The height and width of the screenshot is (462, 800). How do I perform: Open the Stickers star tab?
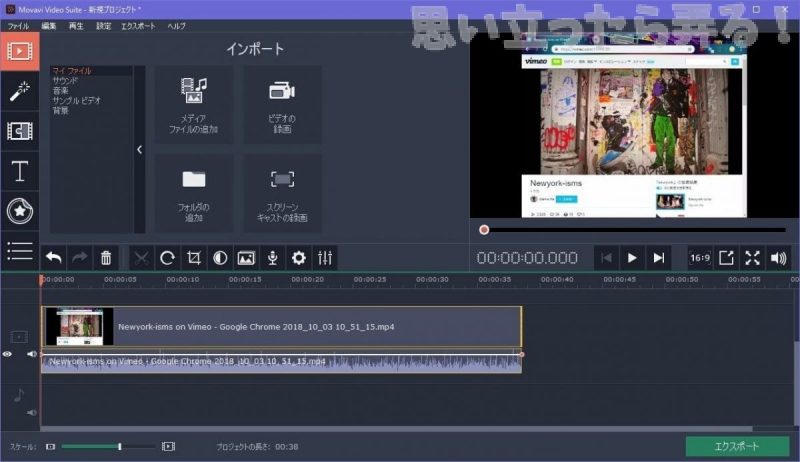point(19,211)
